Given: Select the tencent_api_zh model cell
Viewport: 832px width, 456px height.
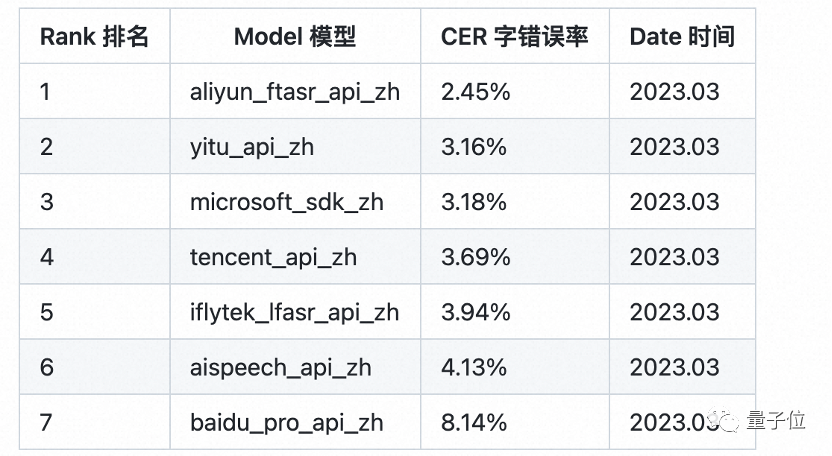Looking at the screenshot, I should tap(273, 257).
